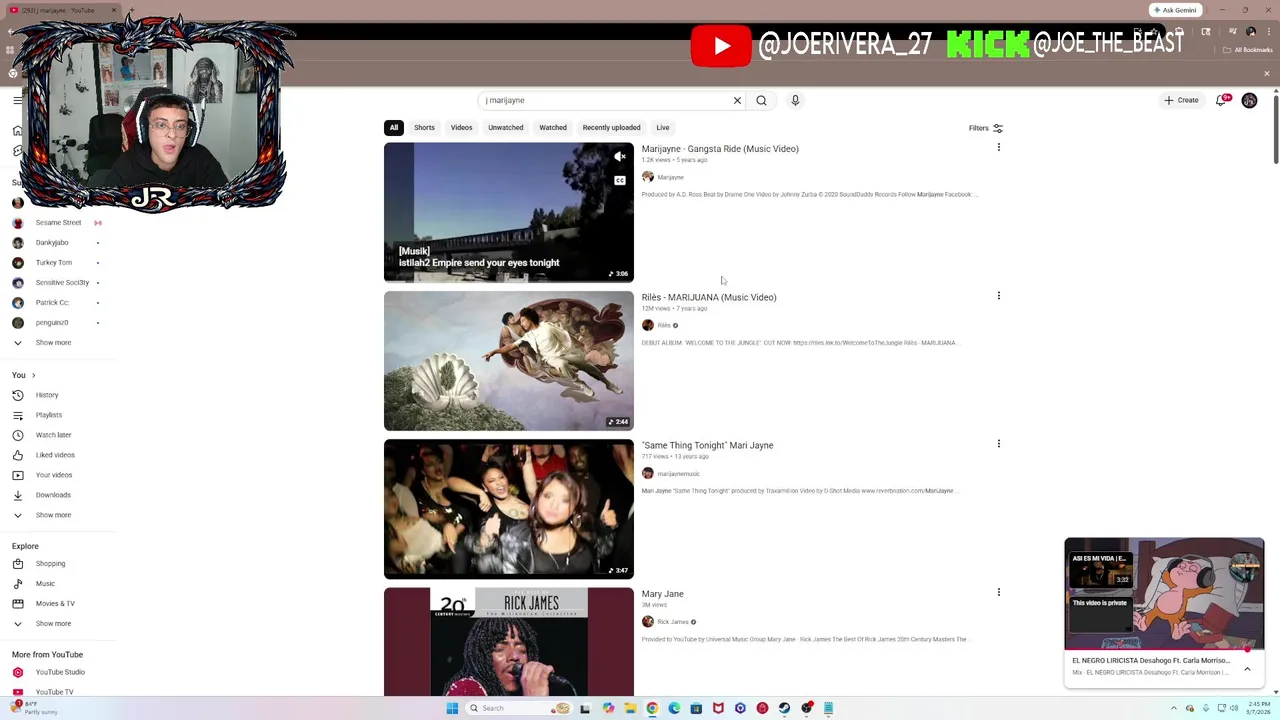1280x720 pixels.
Task: Play the Same Thing Tonight thumbnail
Action: pos(509,509)
